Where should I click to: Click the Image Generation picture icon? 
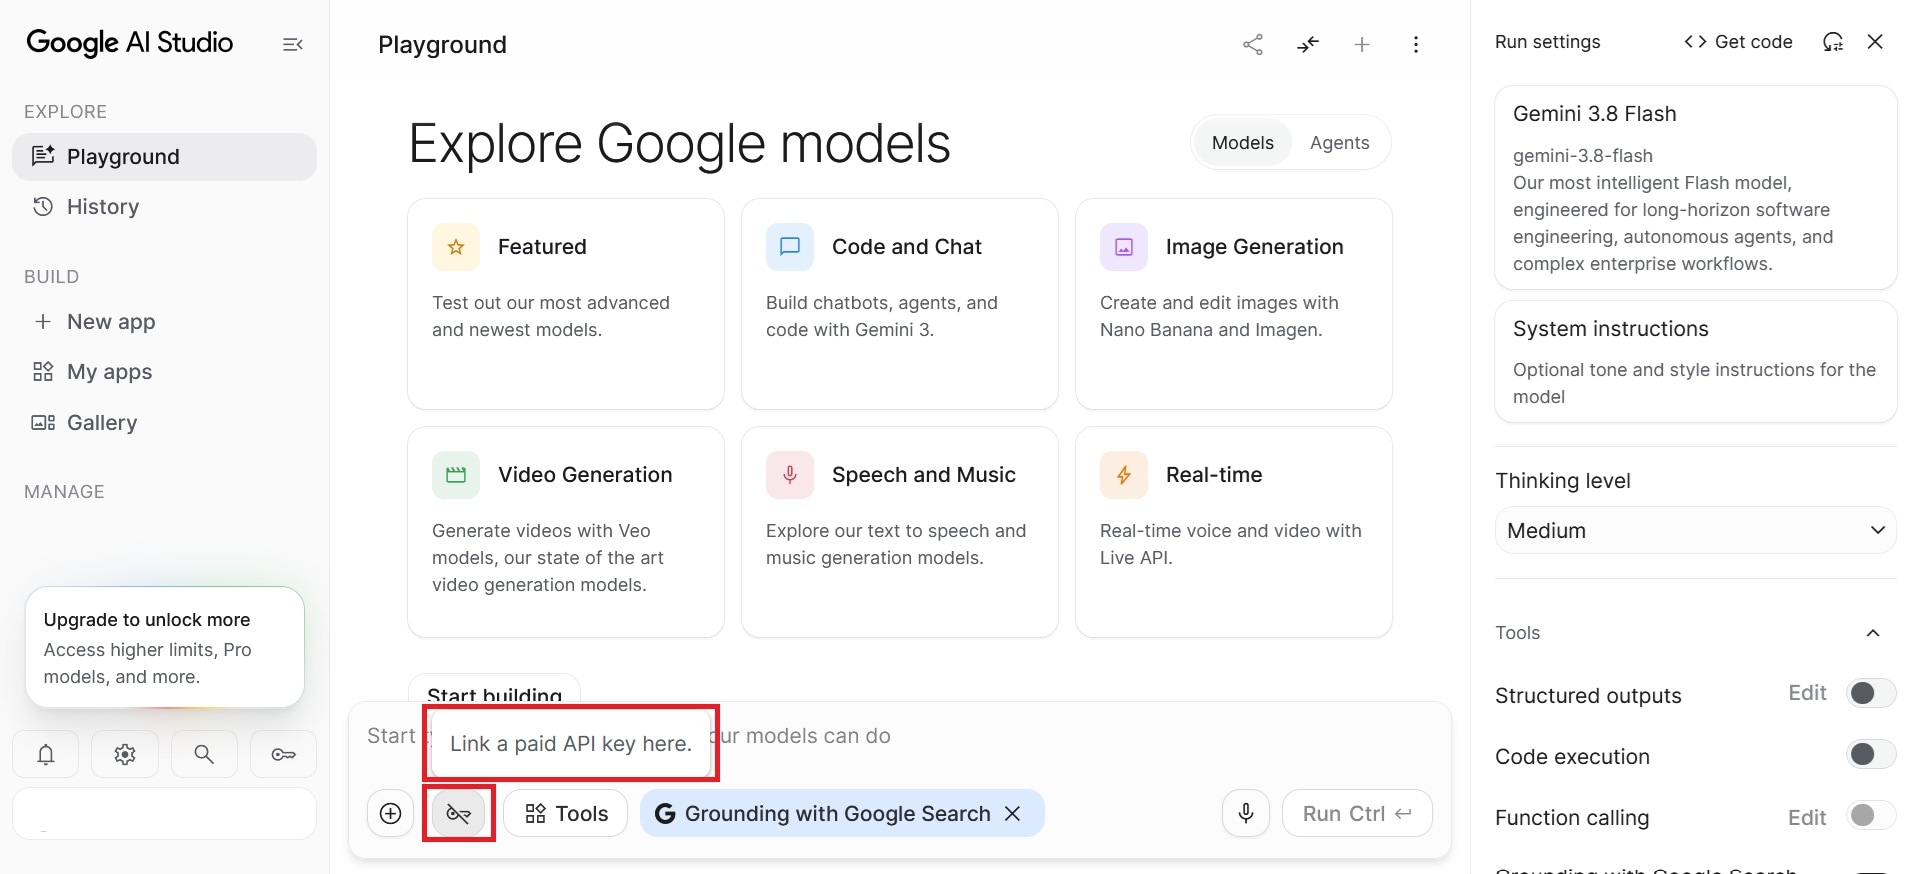point(1124,247)
